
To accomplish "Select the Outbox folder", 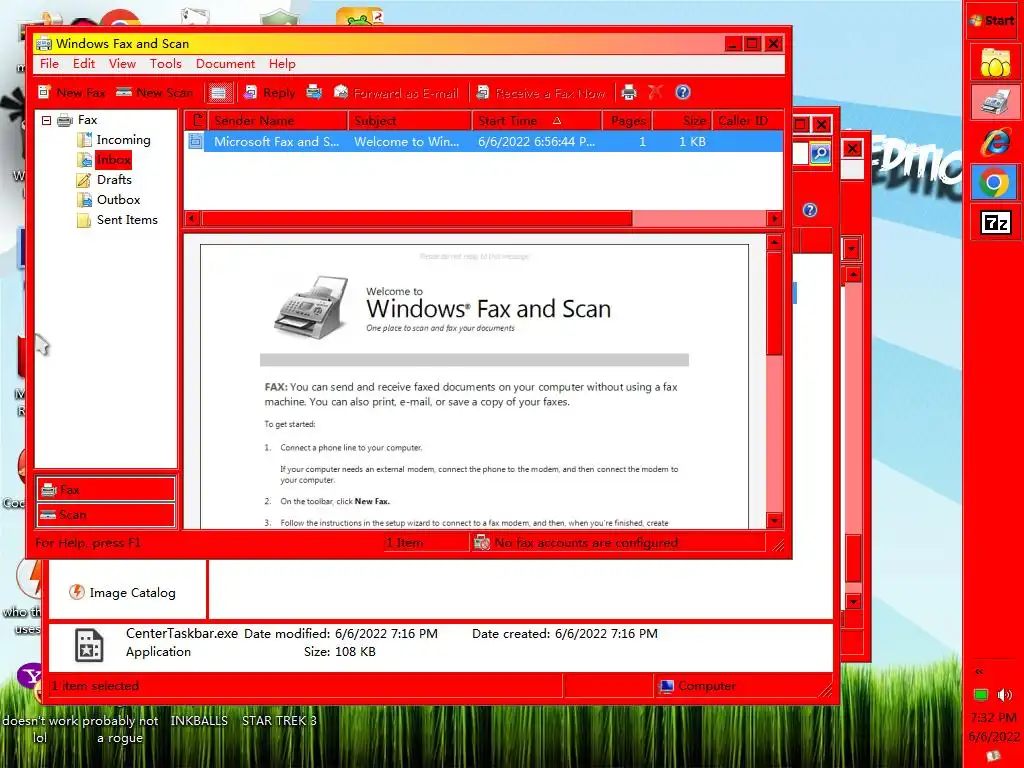I will 118,200.
